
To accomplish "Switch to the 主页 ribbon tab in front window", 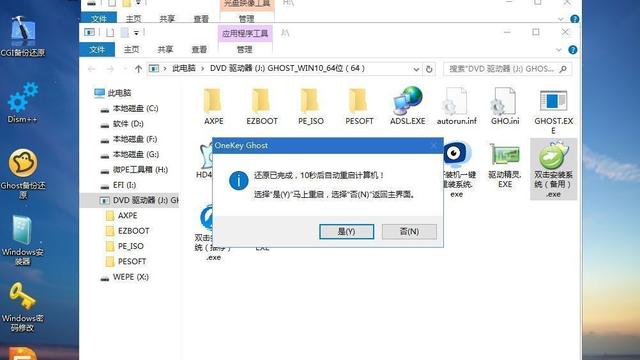I will tap(131, 49).
